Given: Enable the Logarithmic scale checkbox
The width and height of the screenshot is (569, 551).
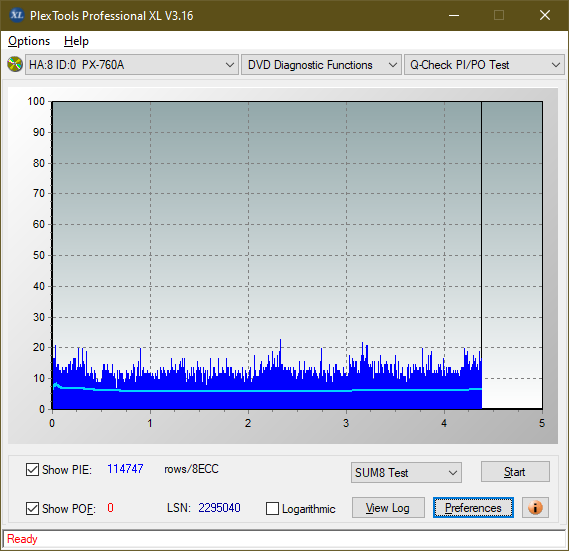Looking at the screenshot, I should [x=272, y=509].
